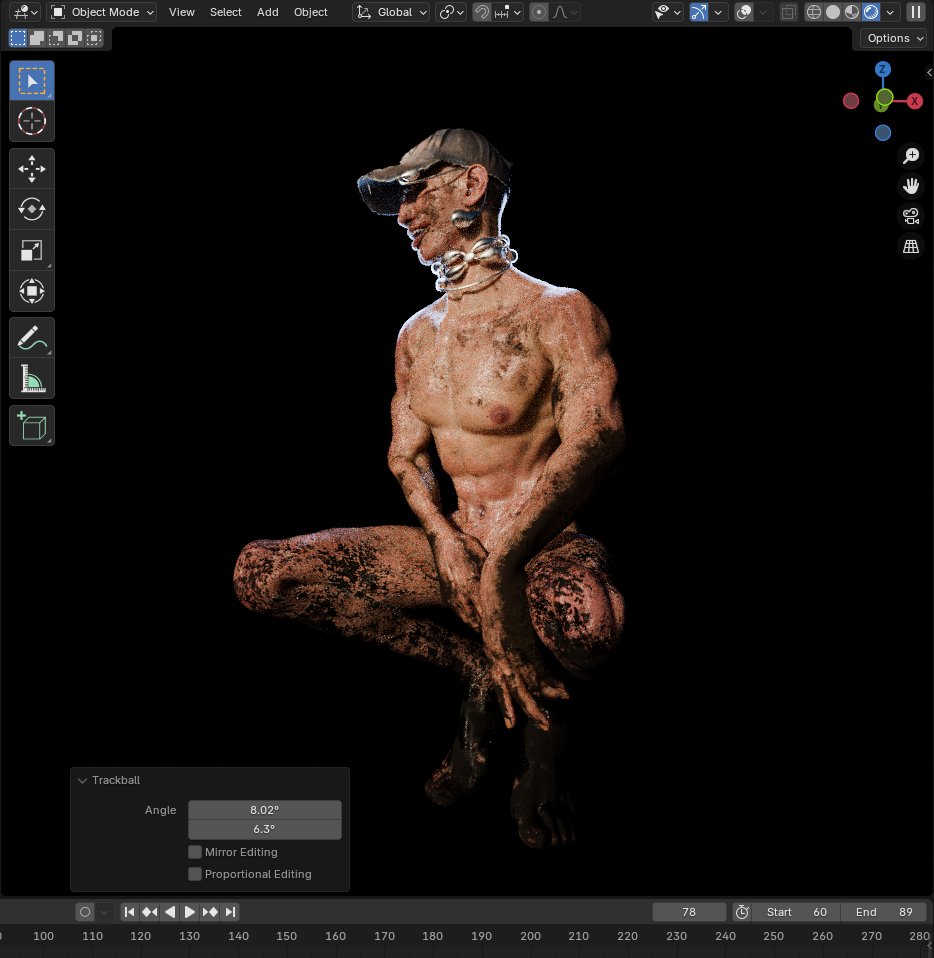This screenshot has width=934, height=958.
Task: Choose the Move tool
Action: [x=32, y=169]
